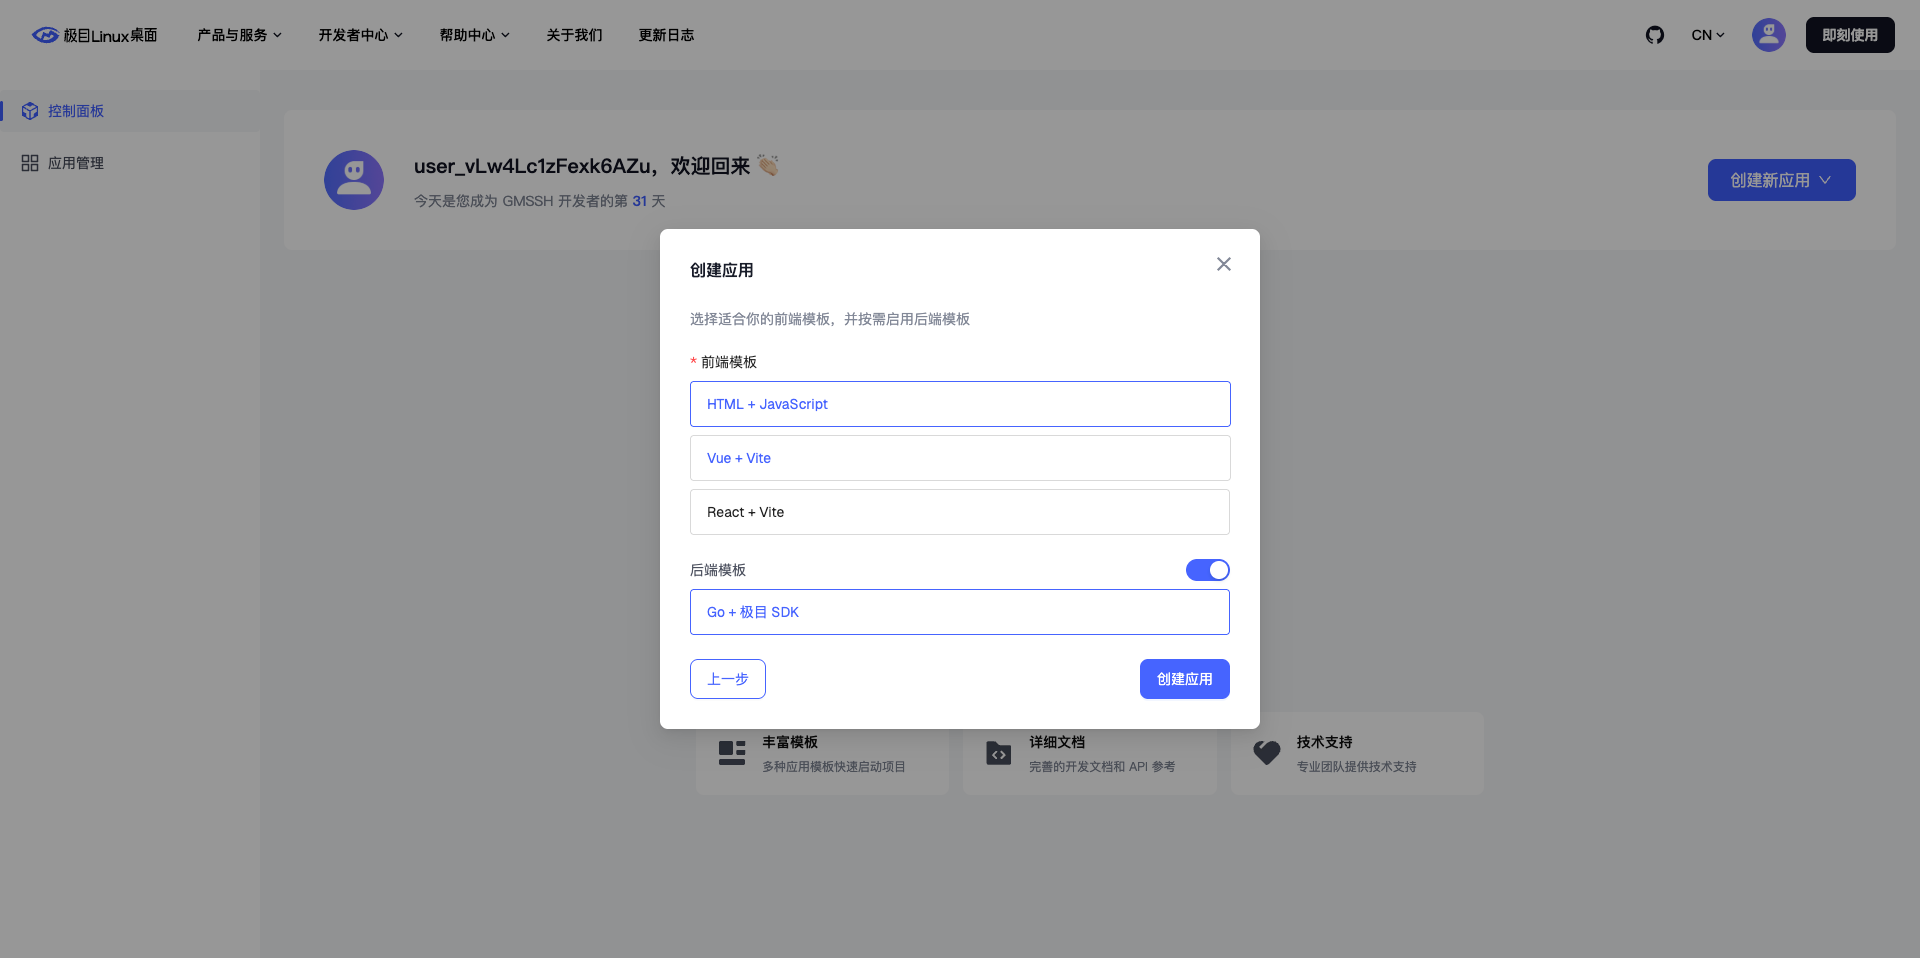Click the 丰富模板 card title
This screenshot has width=1920, height=958.
790,742
